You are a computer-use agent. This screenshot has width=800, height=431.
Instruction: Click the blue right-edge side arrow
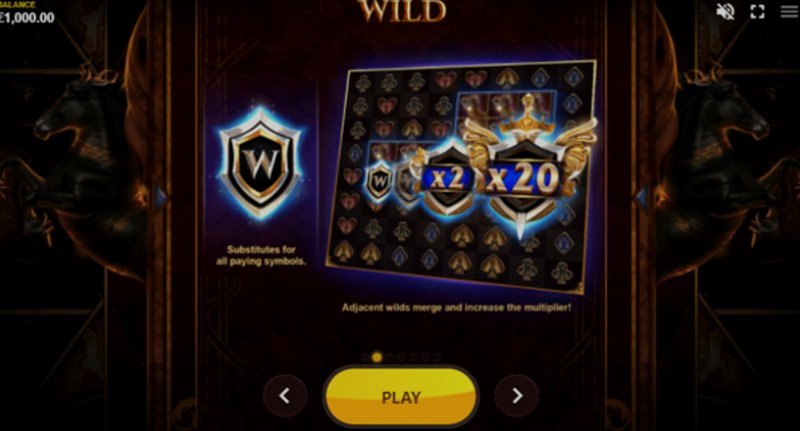[641, 197]
